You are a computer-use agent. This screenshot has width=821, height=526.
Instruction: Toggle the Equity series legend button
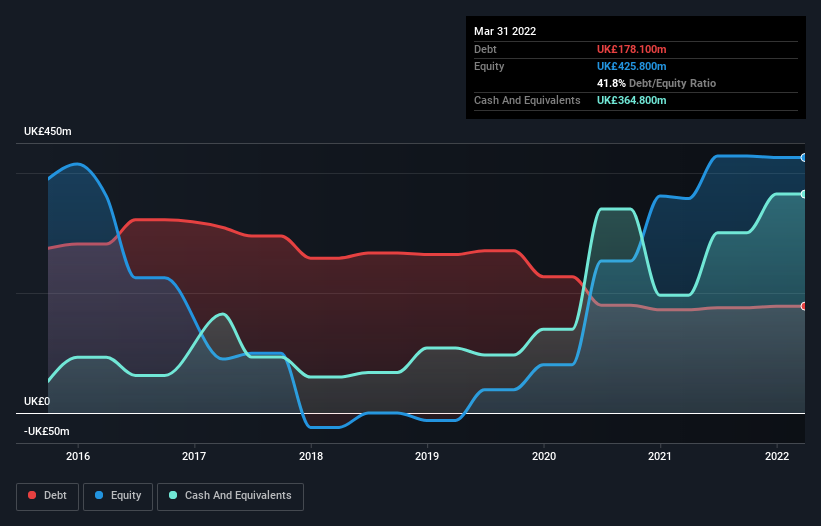tap(118, 496)
